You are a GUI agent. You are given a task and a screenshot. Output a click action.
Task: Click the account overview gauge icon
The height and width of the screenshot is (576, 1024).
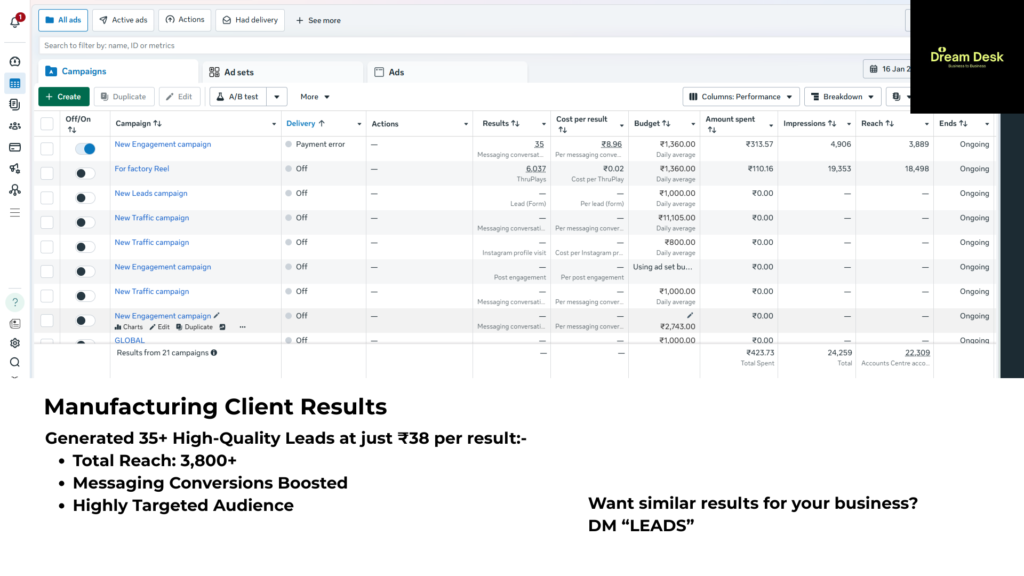[15, 62]
